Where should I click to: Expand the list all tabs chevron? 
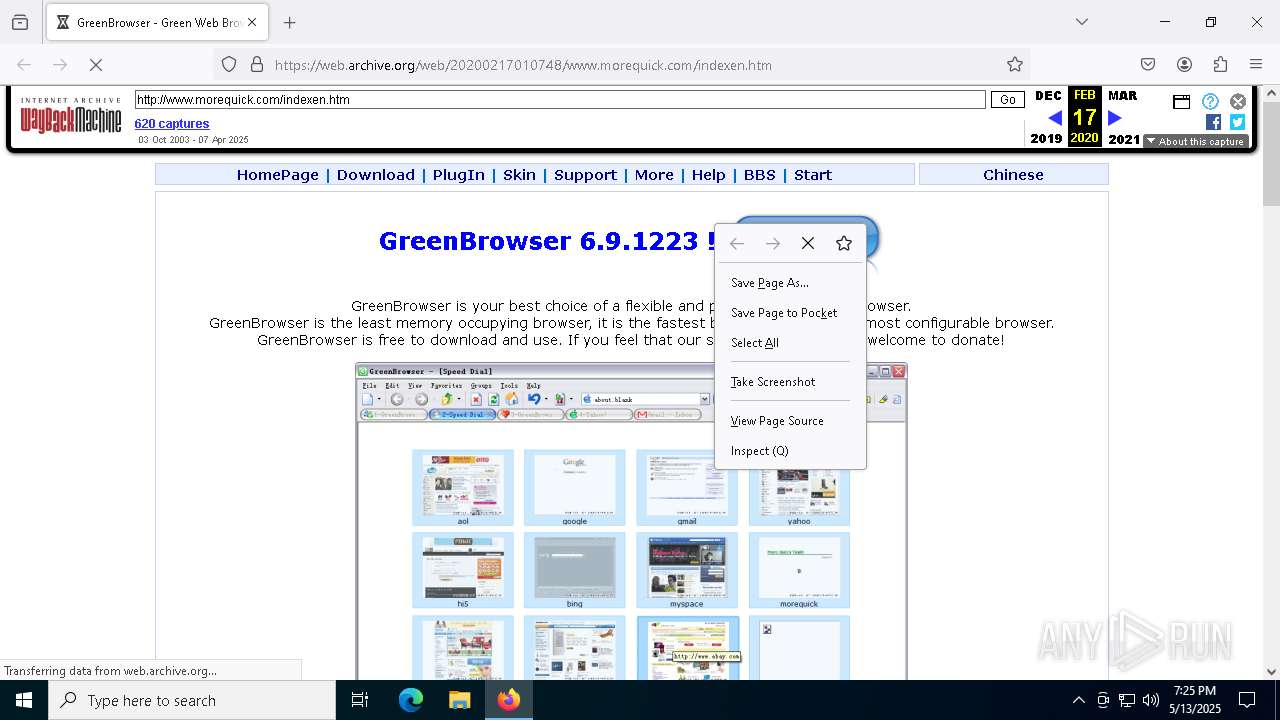pos(1082,22)
